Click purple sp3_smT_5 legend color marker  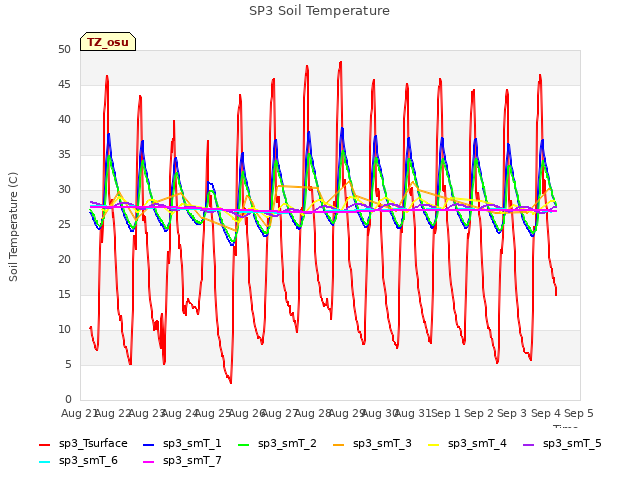529,444
